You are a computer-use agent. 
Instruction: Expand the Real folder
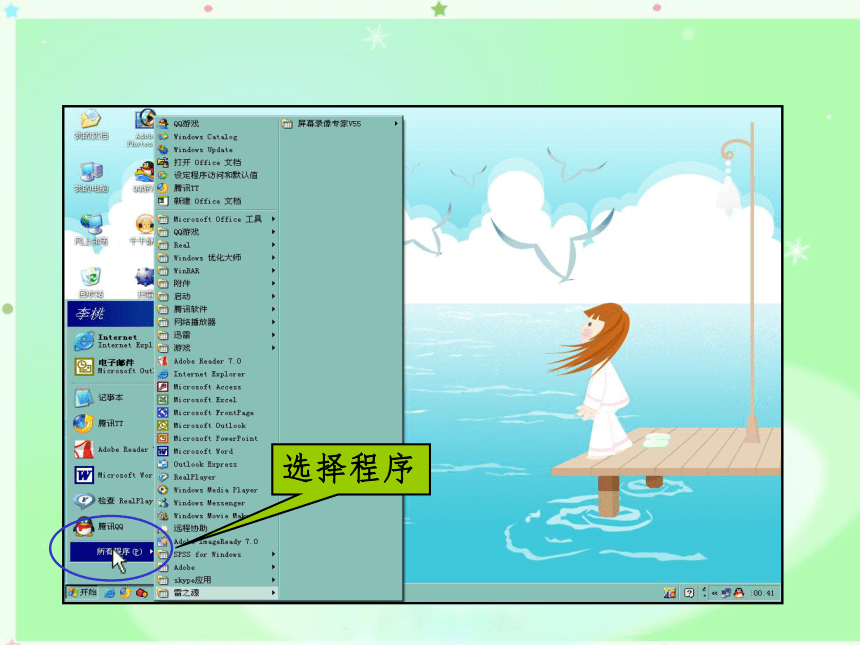click(x=217, y=245)
